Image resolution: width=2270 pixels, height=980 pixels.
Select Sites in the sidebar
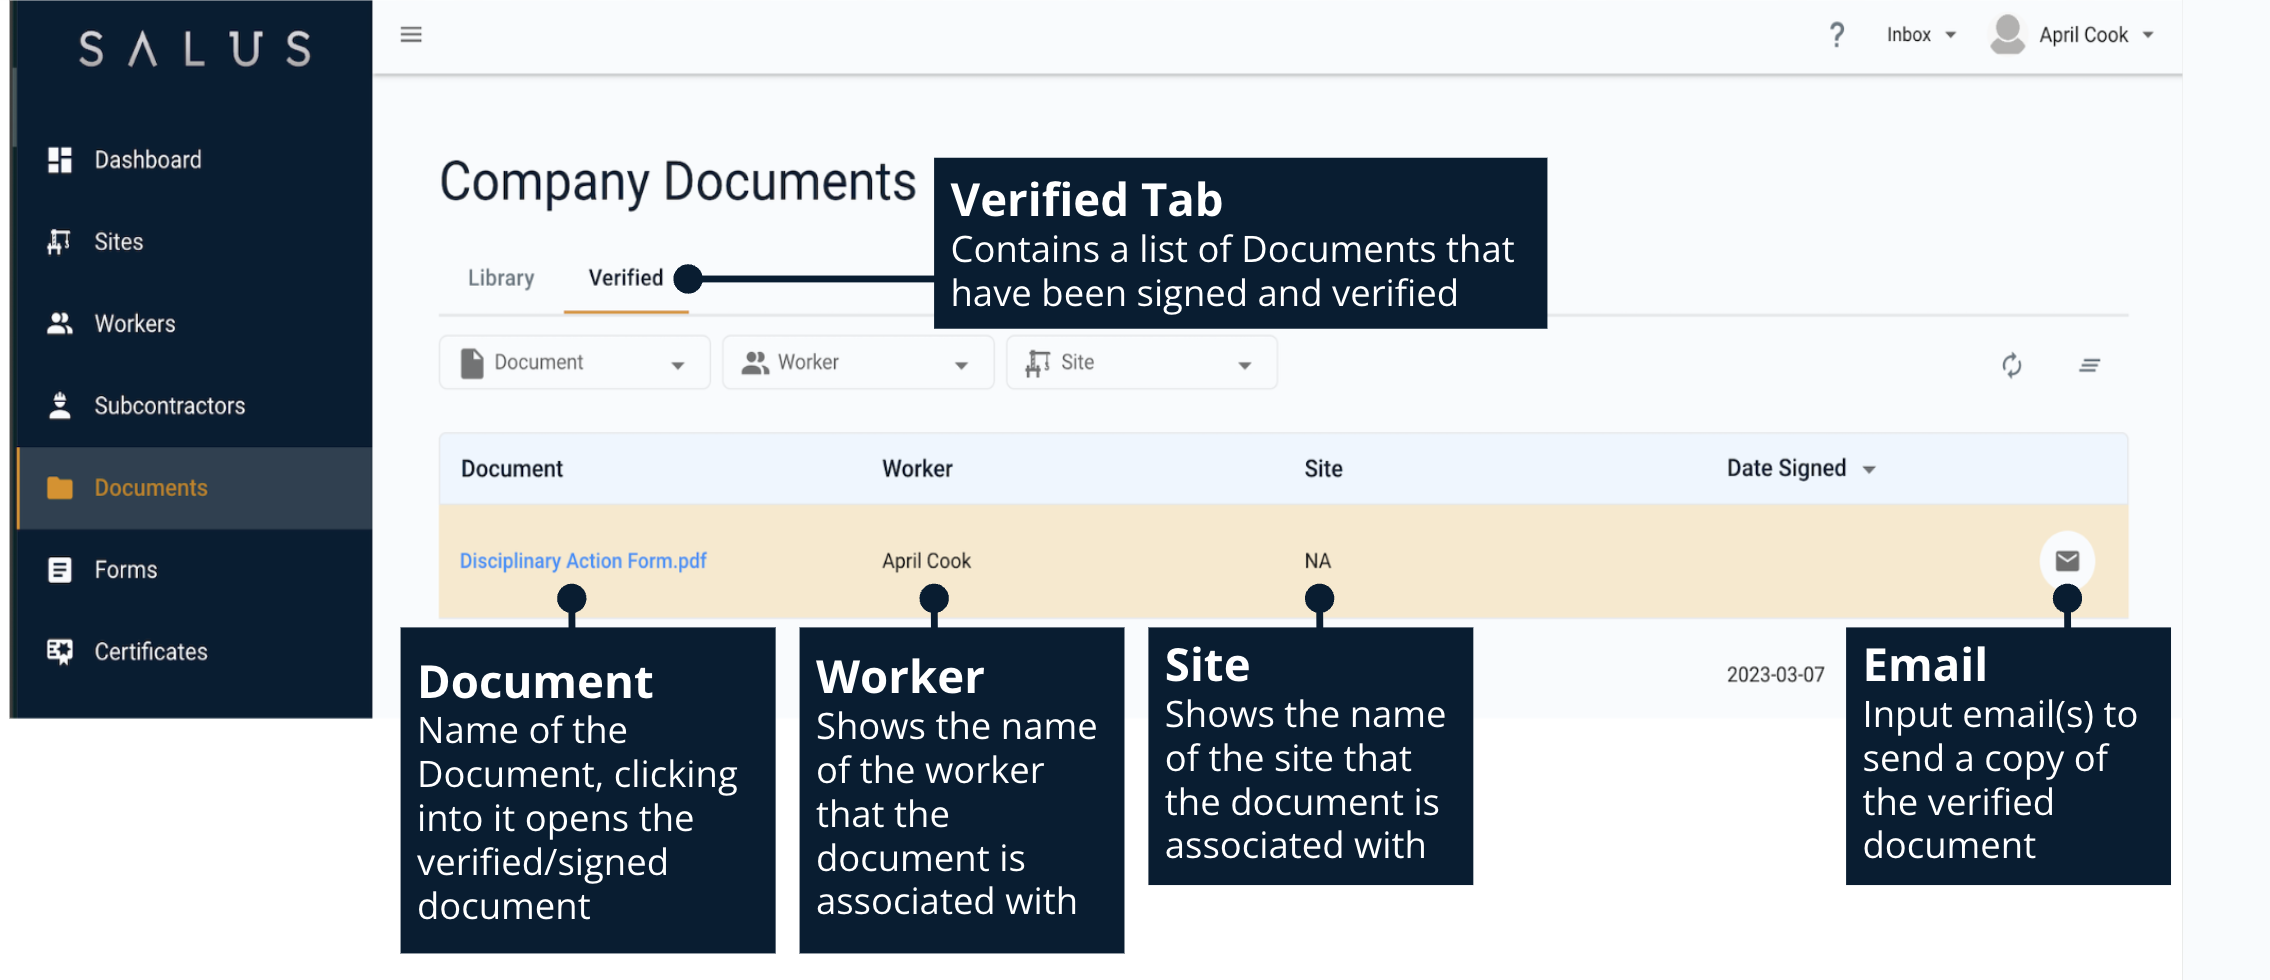[117, 241]
